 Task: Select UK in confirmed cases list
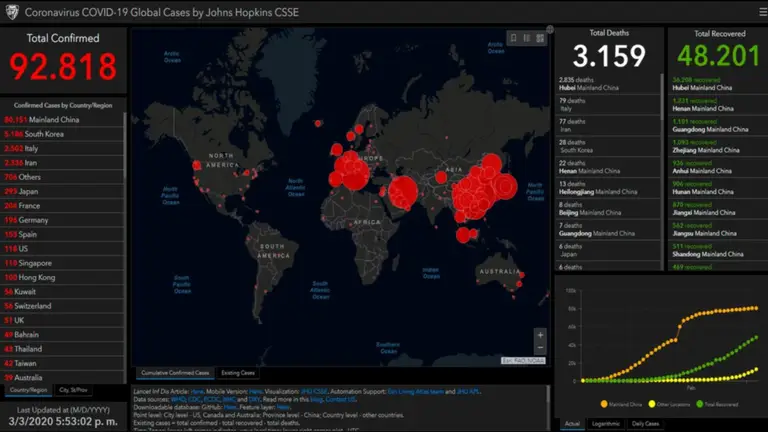tap(62, 320)
